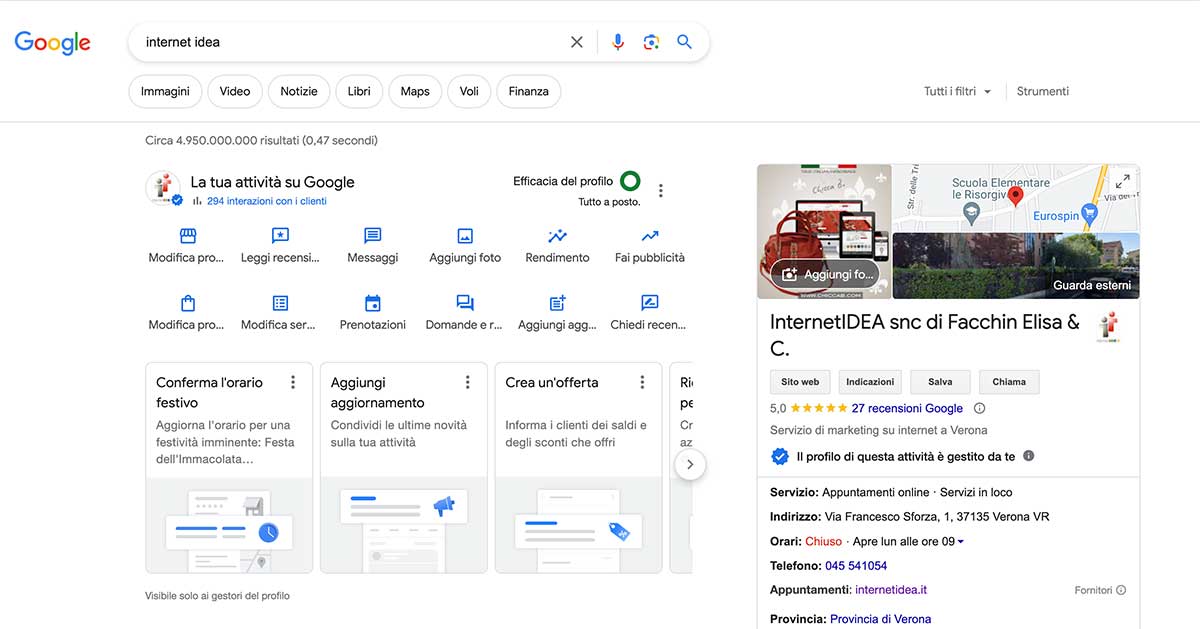Image resolution: width=1200 pixels, height=629 pixels.
Task: Open Provincia di Verona link
Action: click(880, 619)
